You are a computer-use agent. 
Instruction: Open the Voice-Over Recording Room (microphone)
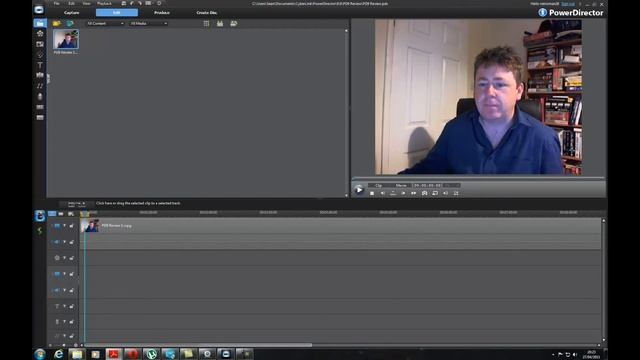tap(40, 97)
